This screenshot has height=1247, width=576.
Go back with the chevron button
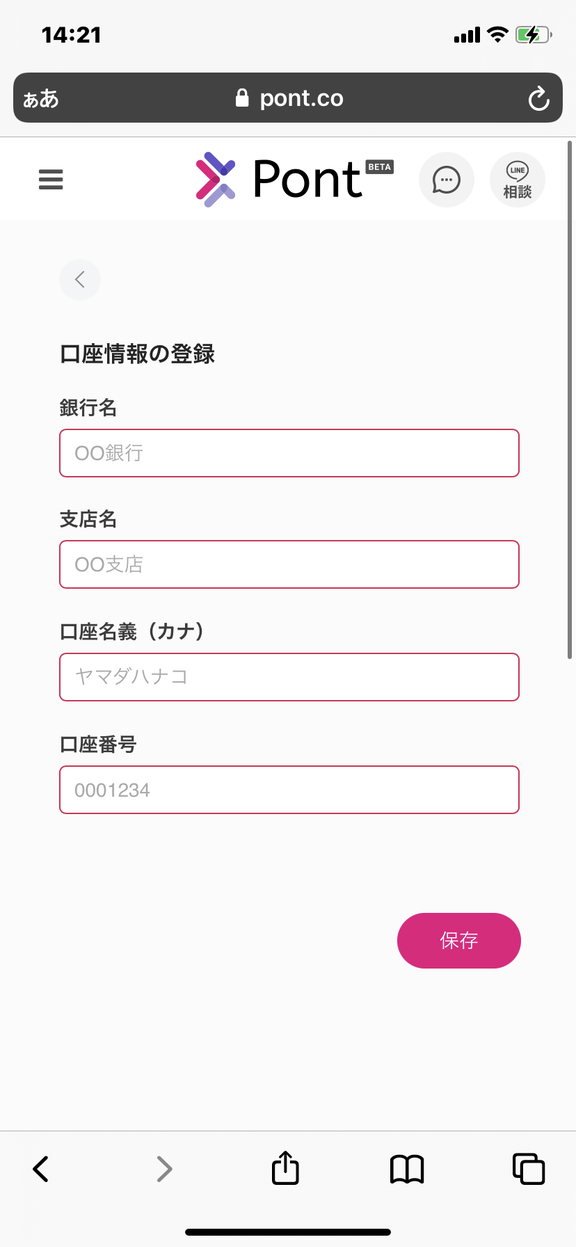(x=80, y=280)
